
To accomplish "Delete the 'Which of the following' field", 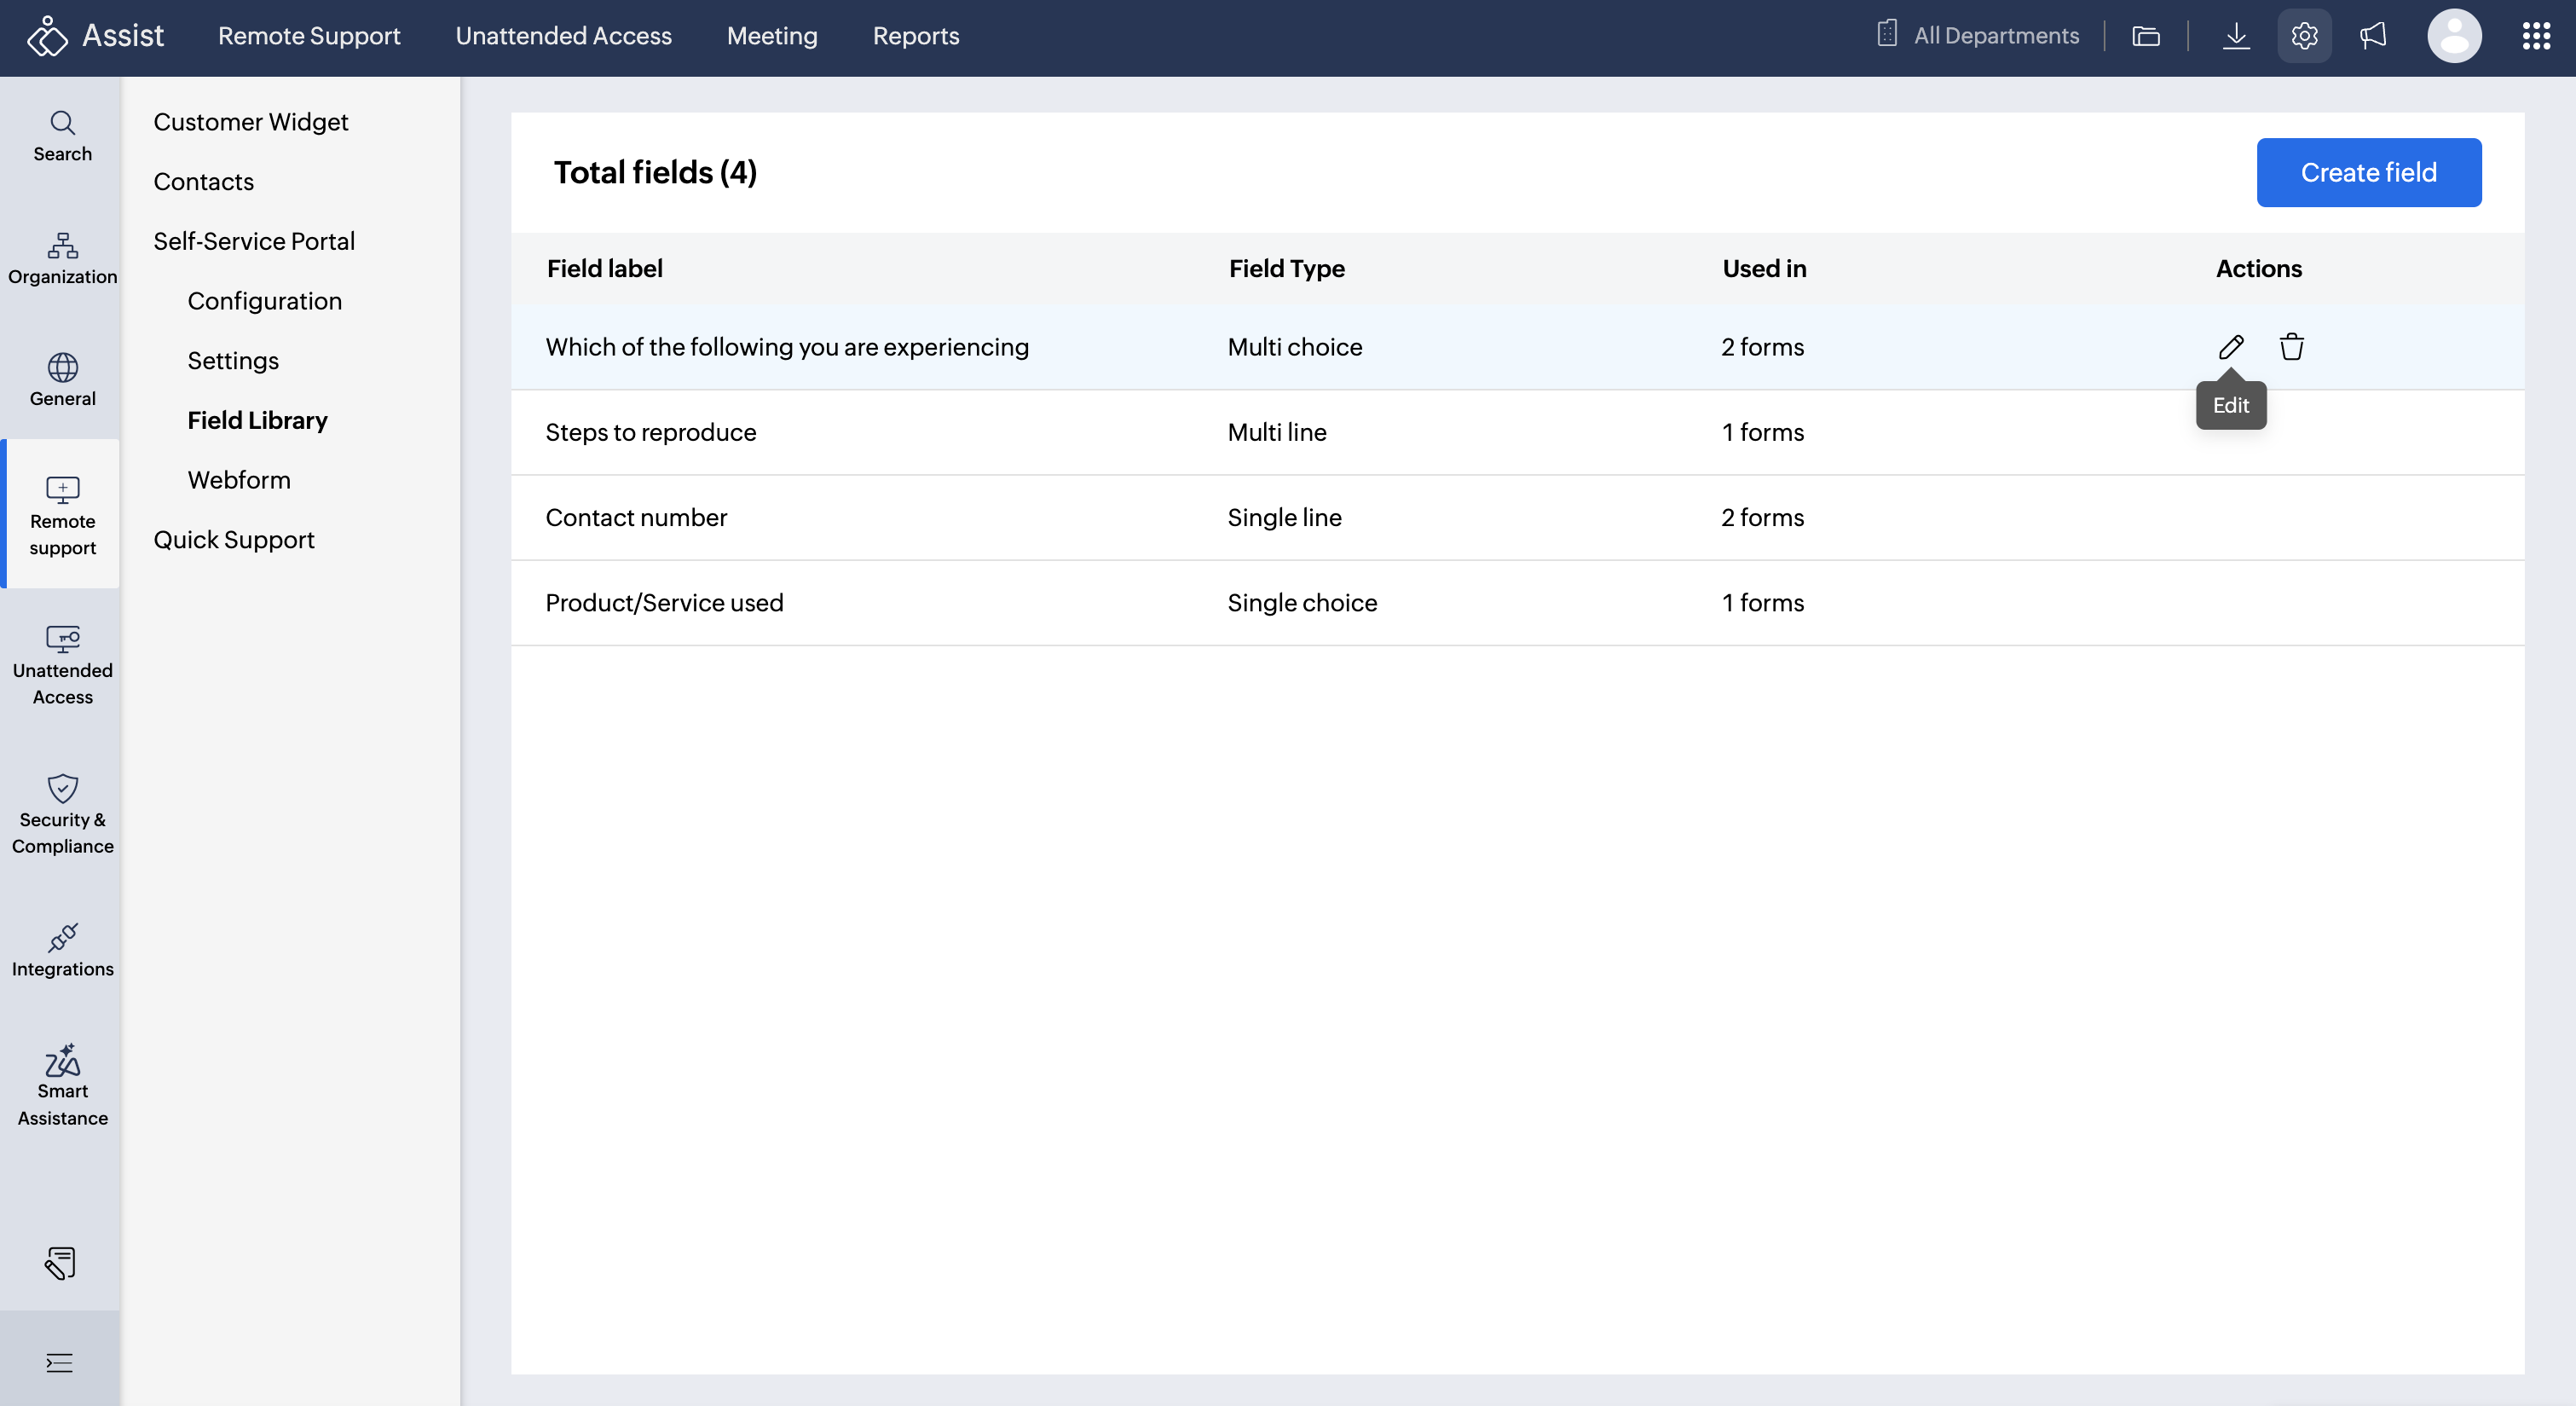I will (2292, 347).
